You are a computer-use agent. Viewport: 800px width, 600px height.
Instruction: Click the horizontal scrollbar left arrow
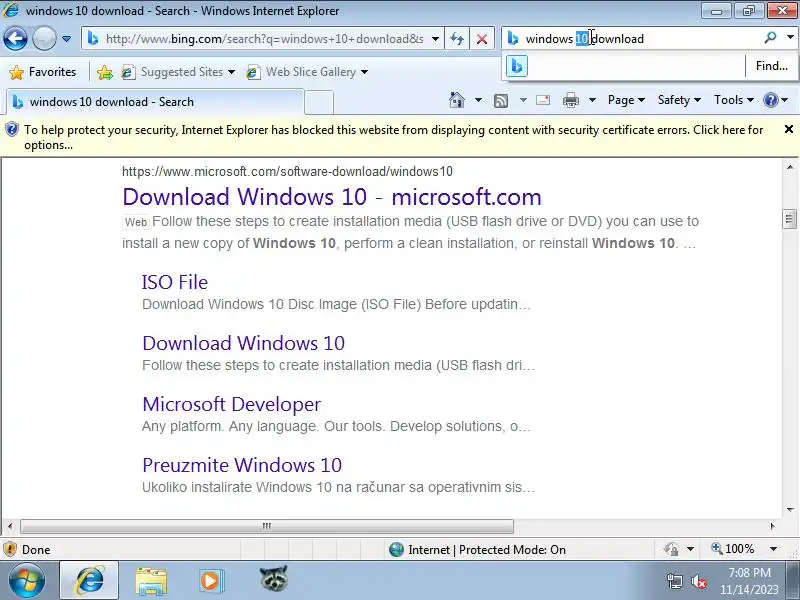[x=10, y=526]
